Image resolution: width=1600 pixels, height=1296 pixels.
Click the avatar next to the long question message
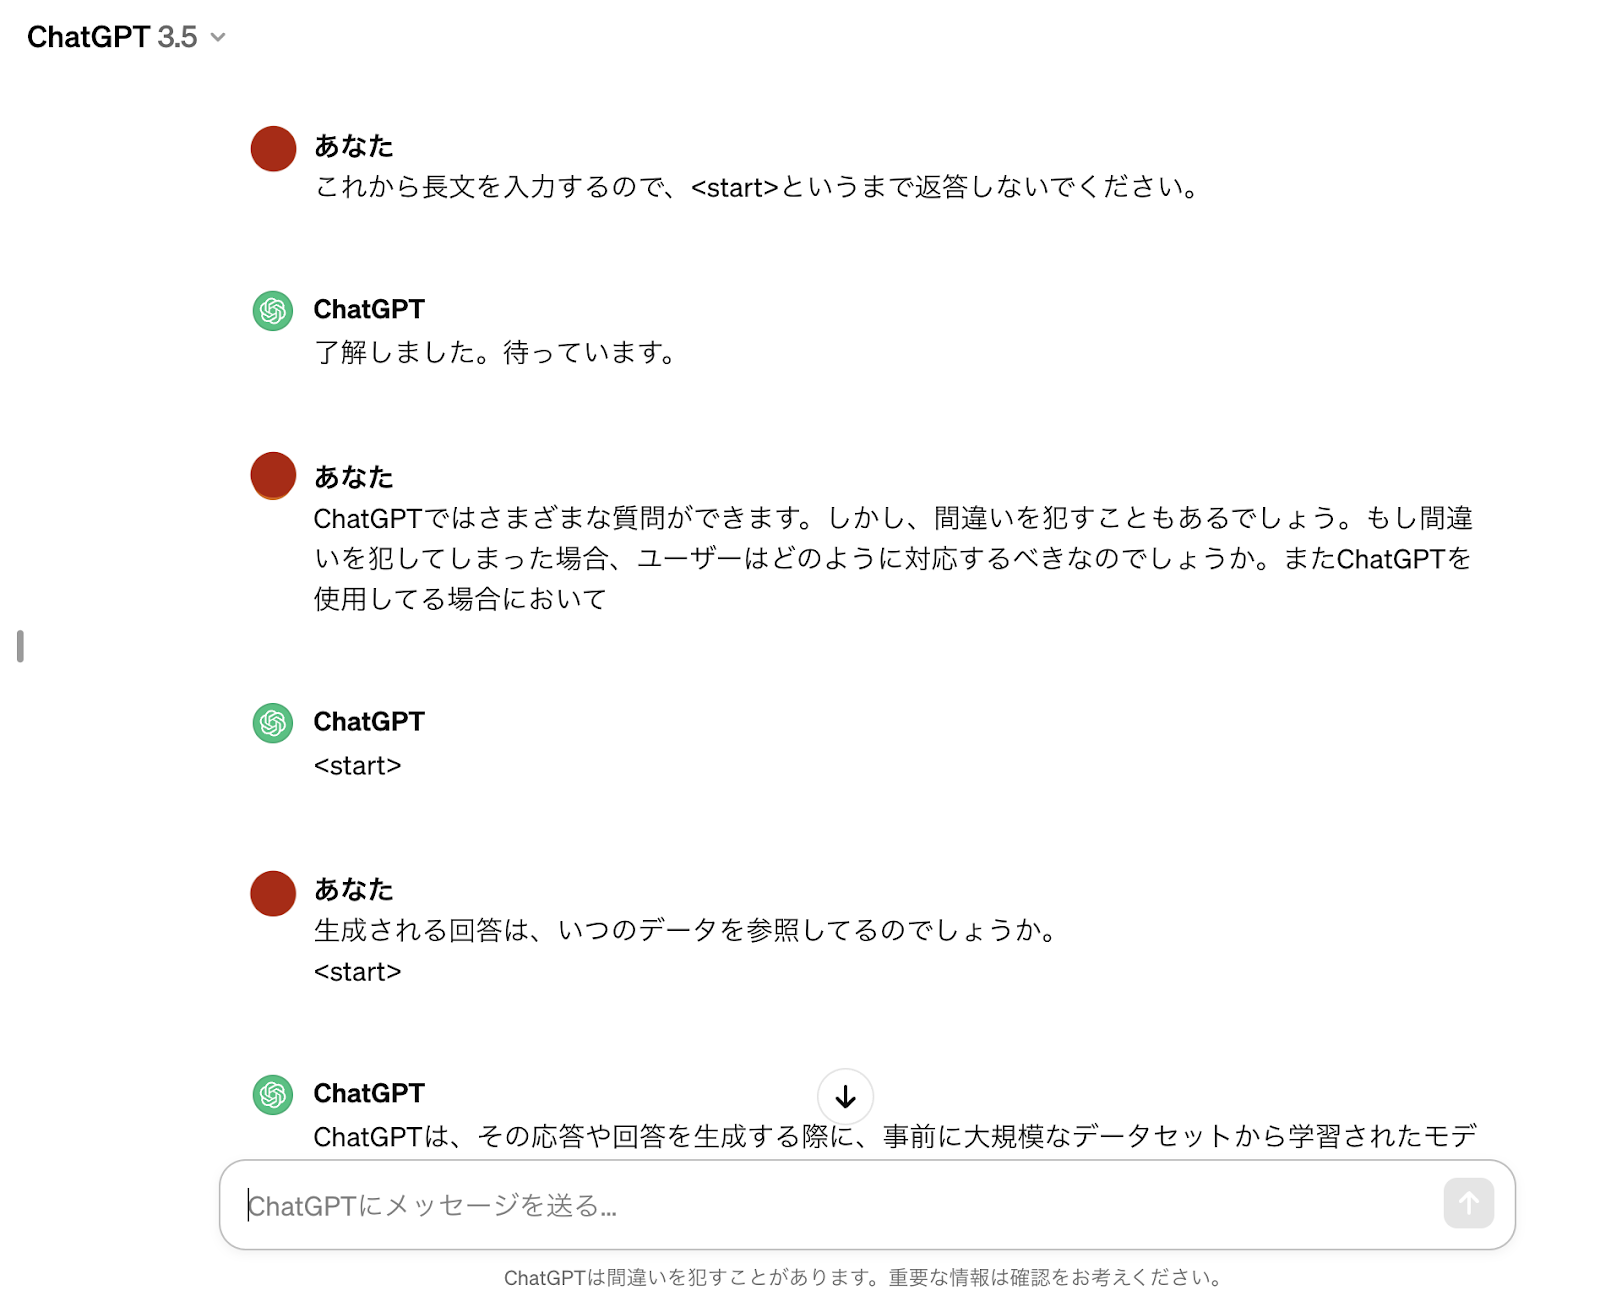(272, 476)
